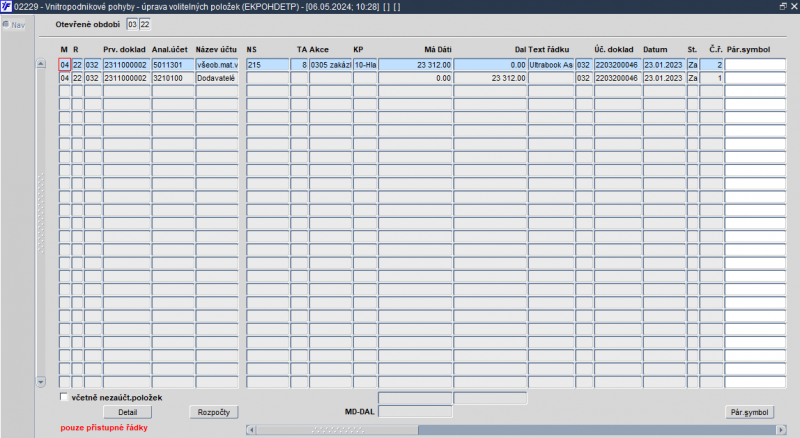This screenshot has height=438, width=800.
Task: Click Úč. doklad 2203200046 in second row
Action: [x=618, y=78]
